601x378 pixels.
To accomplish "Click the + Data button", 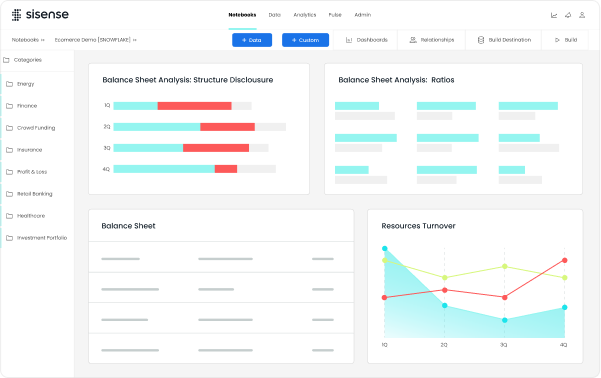I will pyautogui.click(x=252, y=40).
